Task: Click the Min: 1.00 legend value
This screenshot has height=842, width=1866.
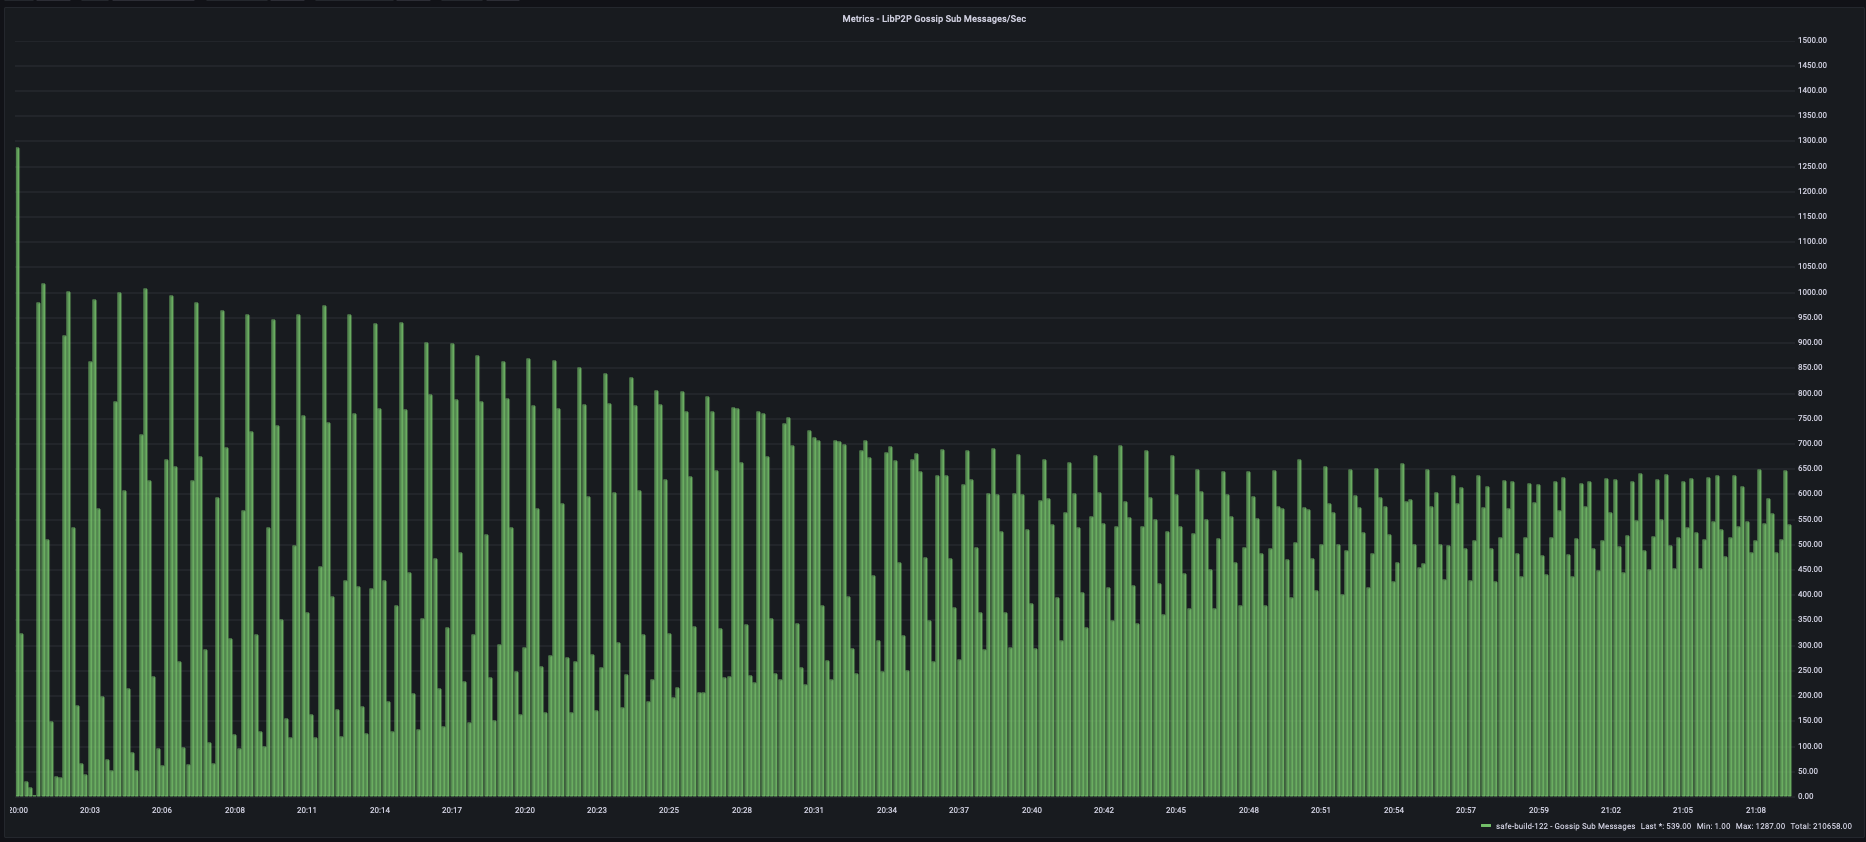Action: coord(1713,826)
